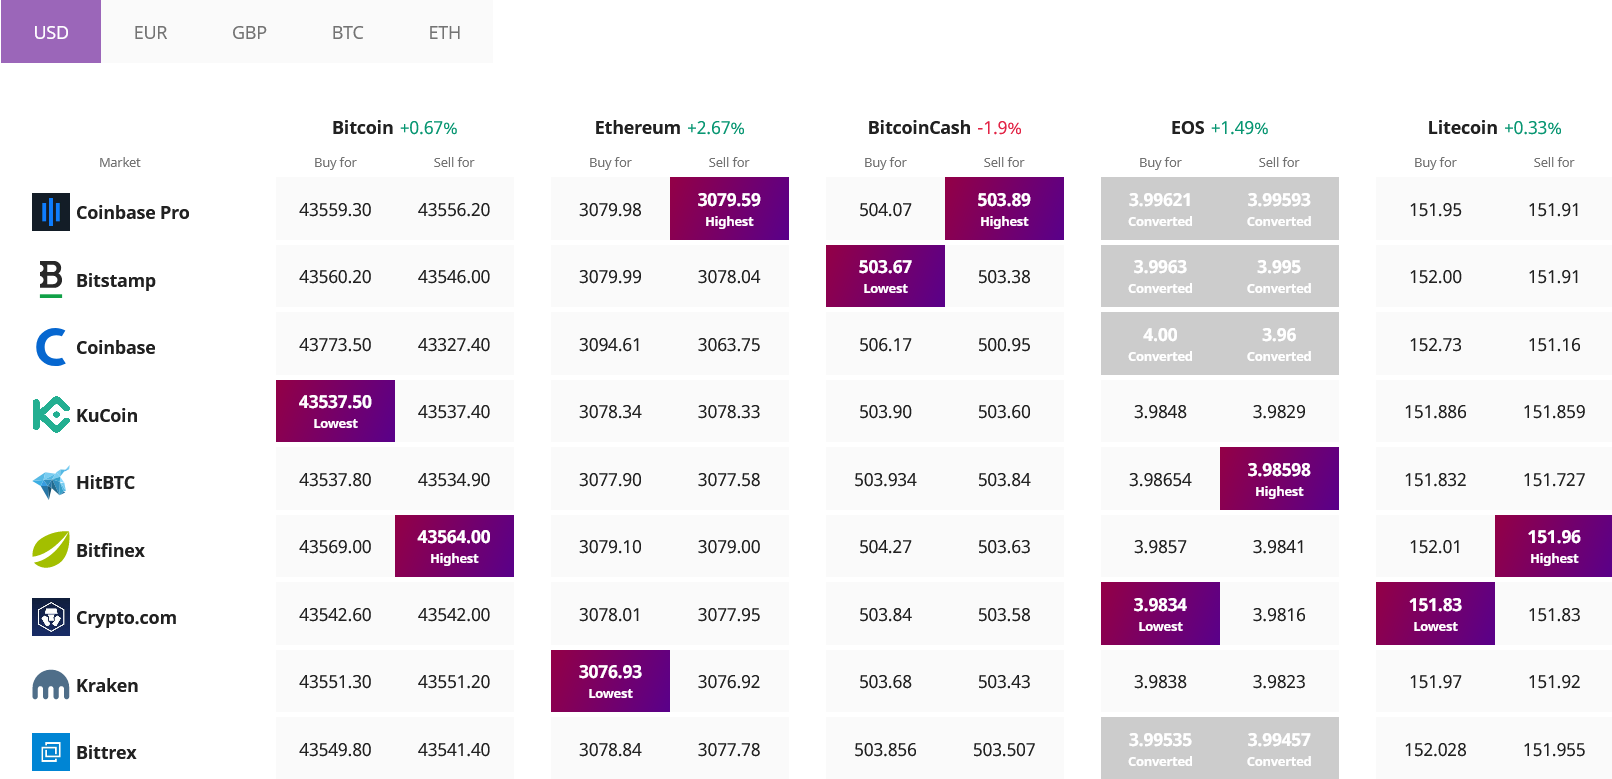Click the Ethereum column heading
1612x779 pixels.
[637, 127]
